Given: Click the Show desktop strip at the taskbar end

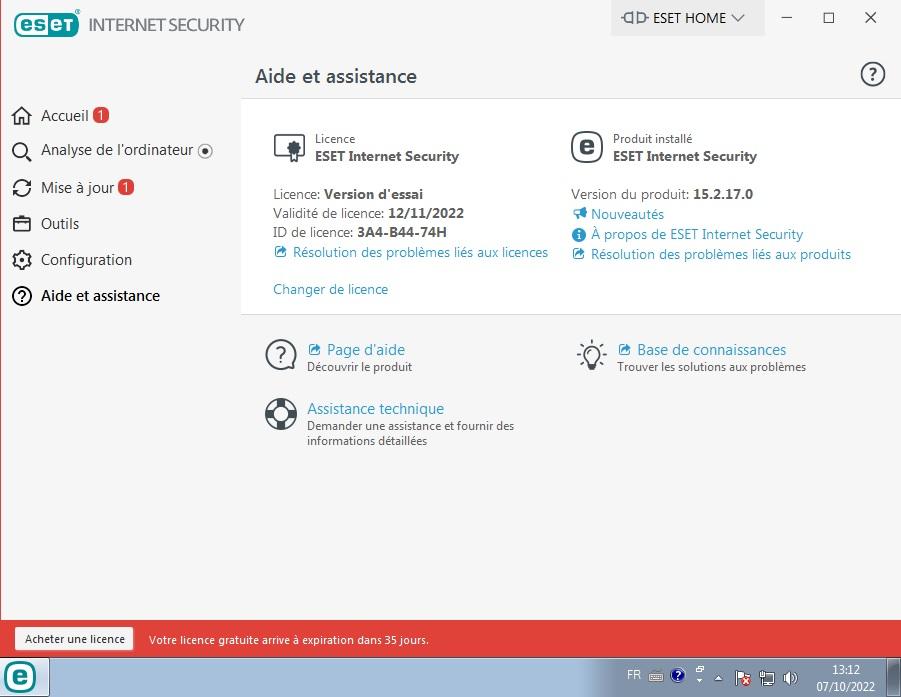Looking at the screenshot, I should pos(894,678).
